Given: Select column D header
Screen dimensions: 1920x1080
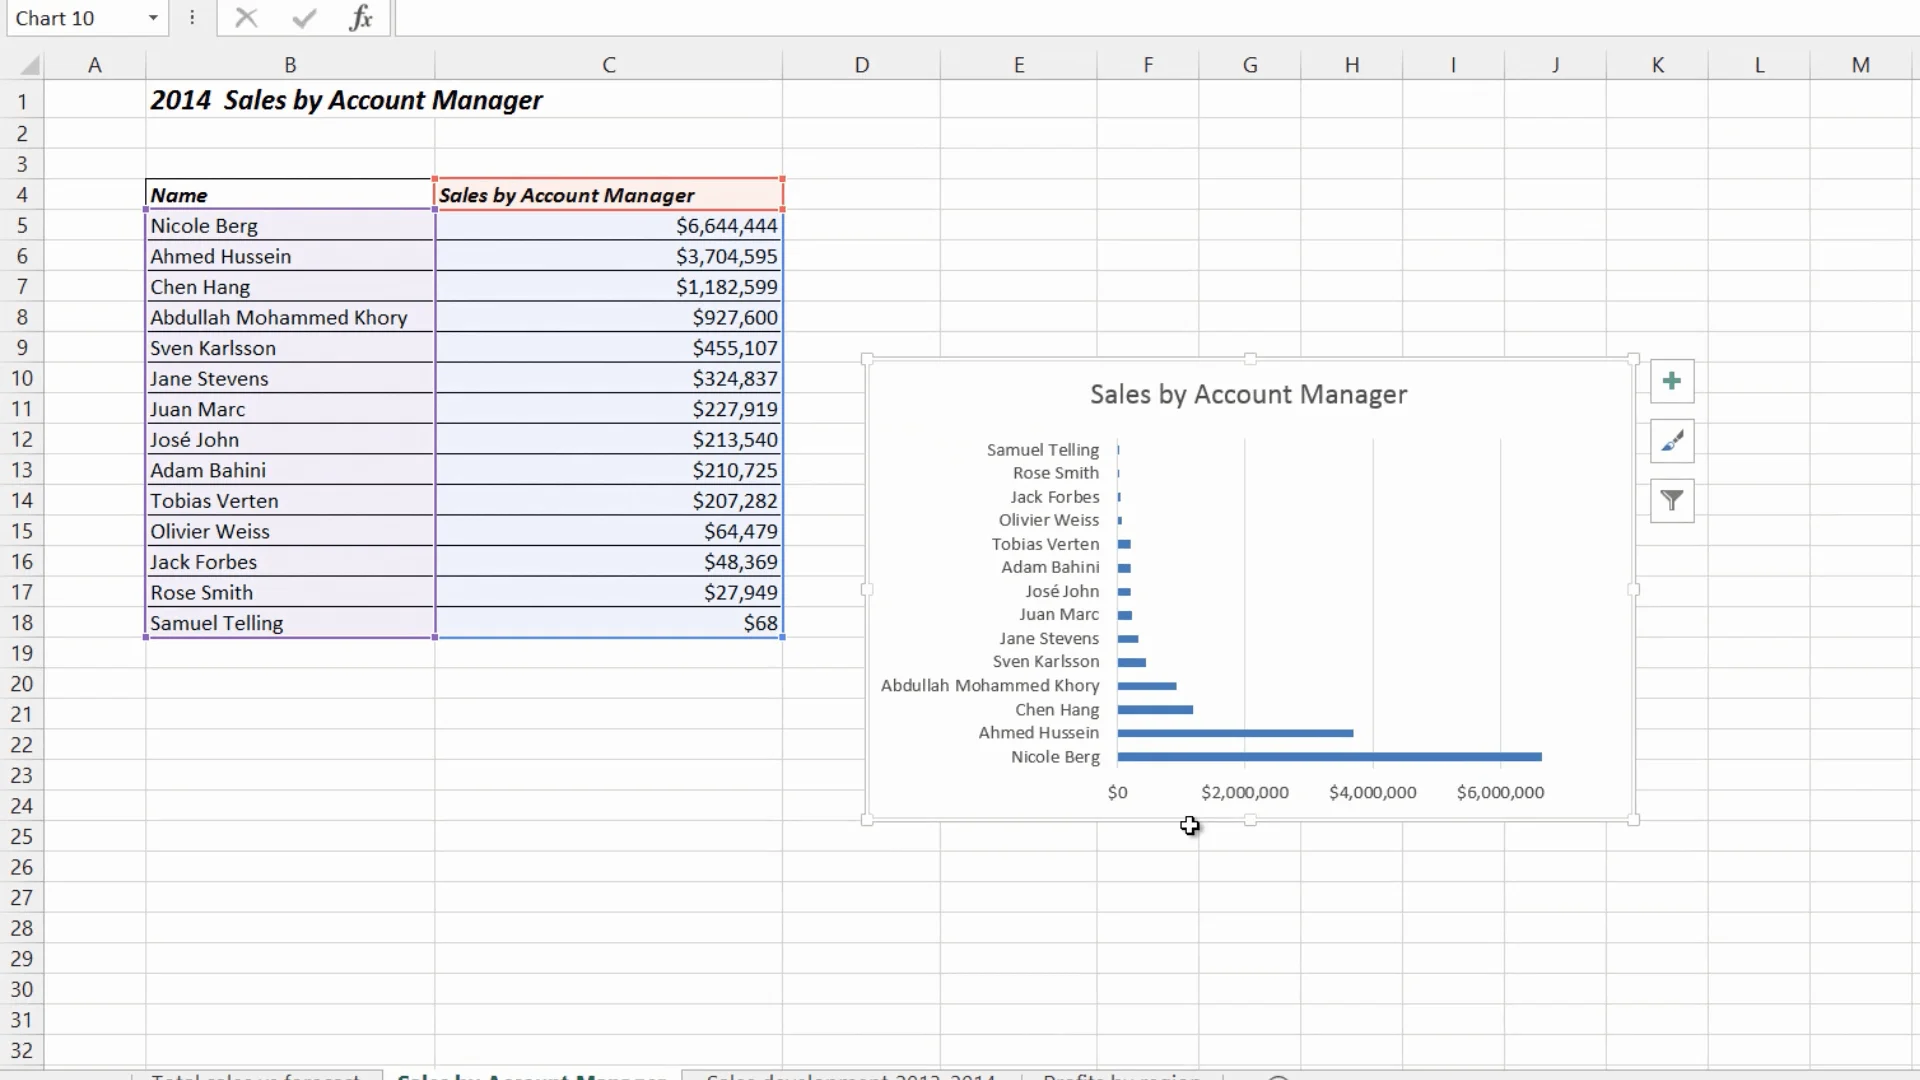Looking at the screenshot, I should [x=862, y=65].
